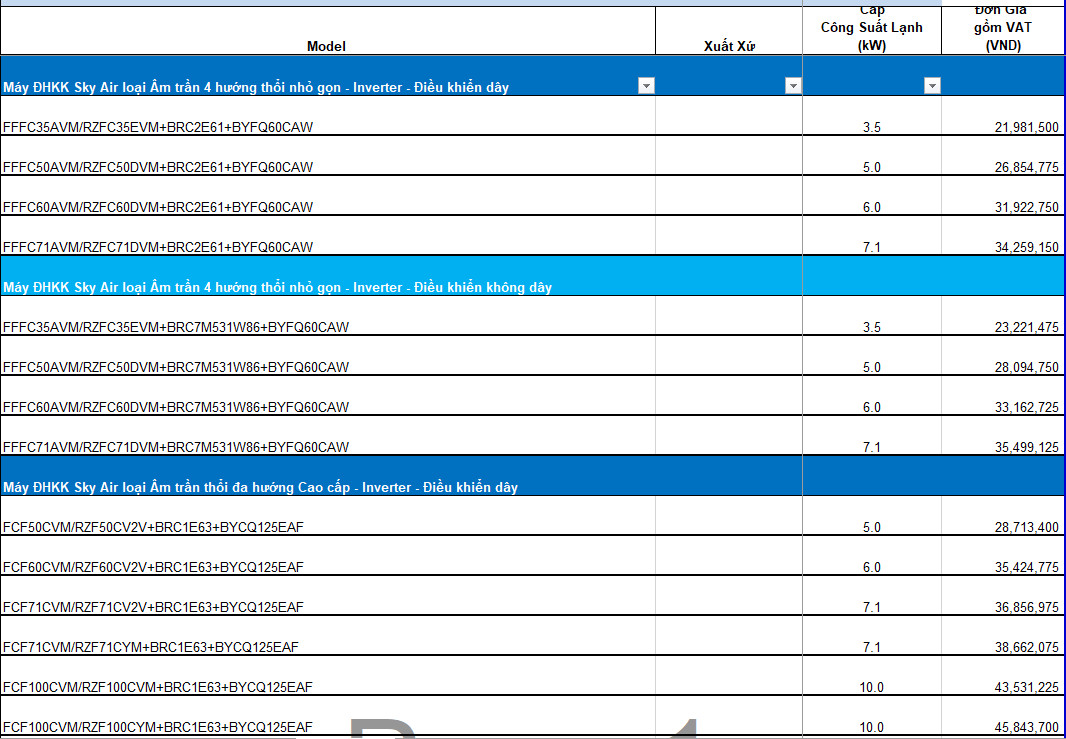
Task: Select the price 45,843,700
Action: click(x=1027, y=727)
